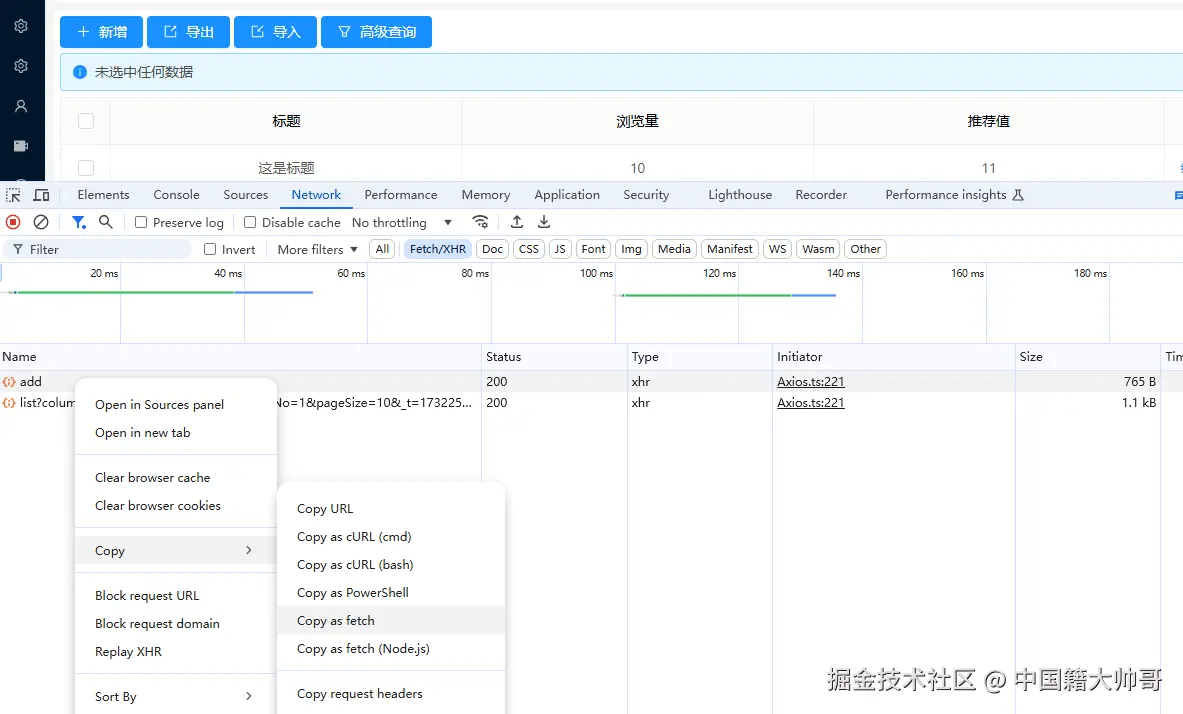1183x714 pixels.
Task: Select Open in Sources panel
Action: coord(176,405)
